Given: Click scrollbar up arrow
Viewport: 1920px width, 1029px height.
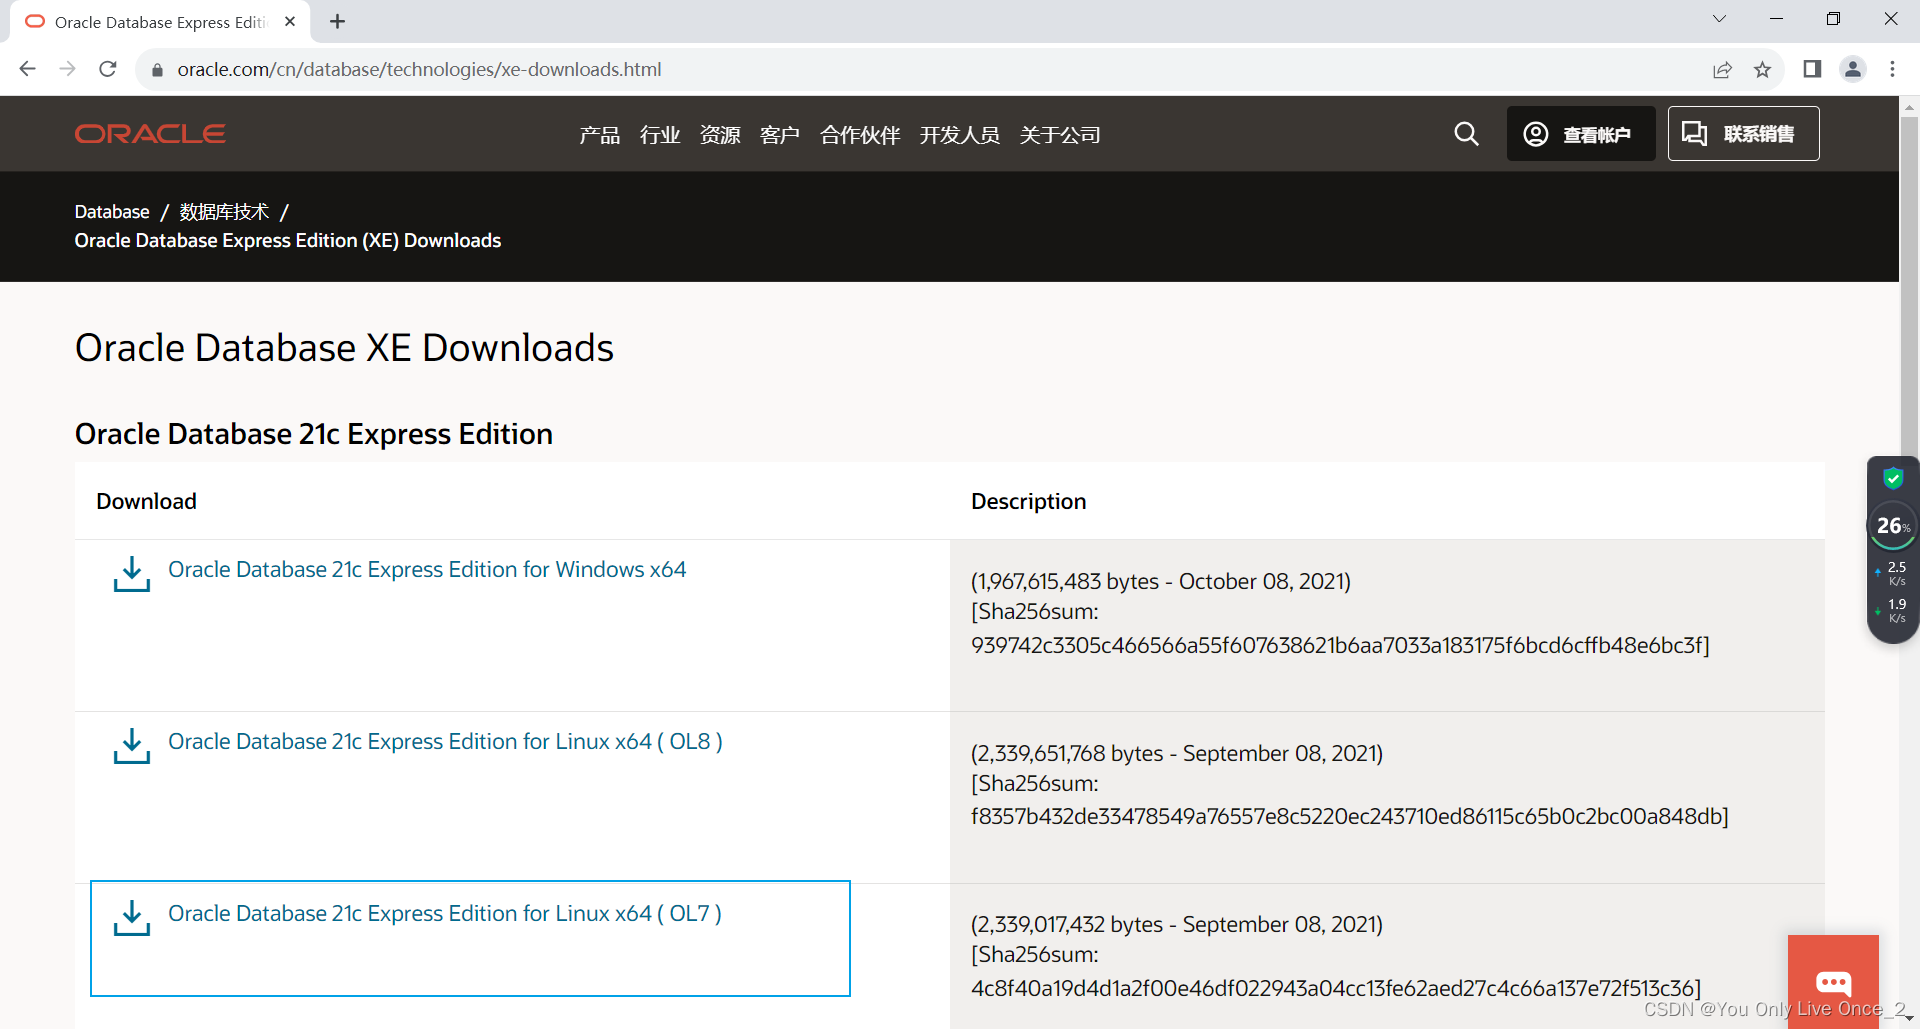Looking at the screenshot, I should coord(1909,105).
